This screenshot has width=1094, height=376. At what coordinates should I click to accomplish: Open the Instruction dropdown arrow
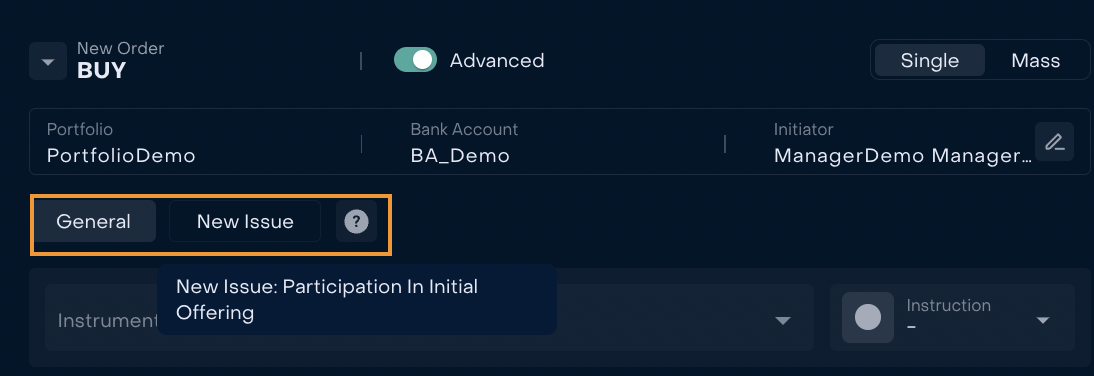point(1043,320)
